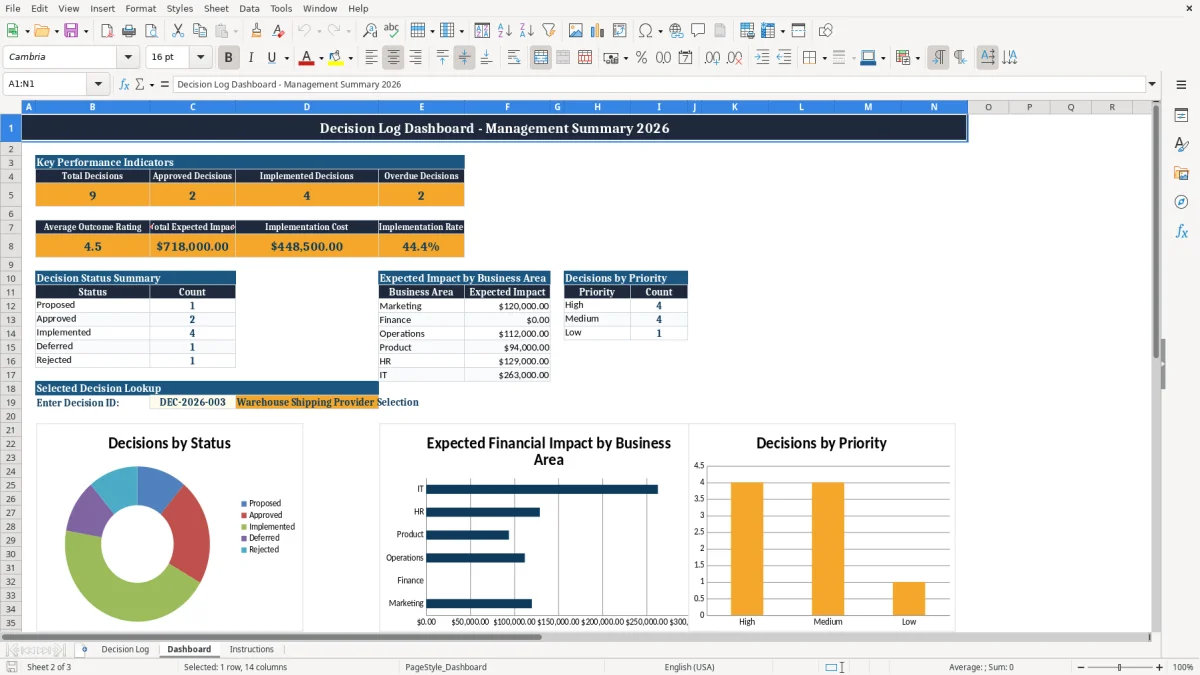Toggle Italic formatting

pos(250,58)
